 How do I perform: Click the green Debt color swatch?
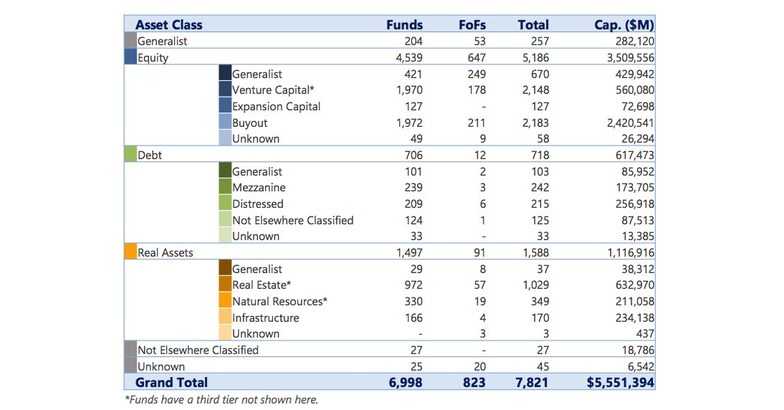[x=130, y=155]
